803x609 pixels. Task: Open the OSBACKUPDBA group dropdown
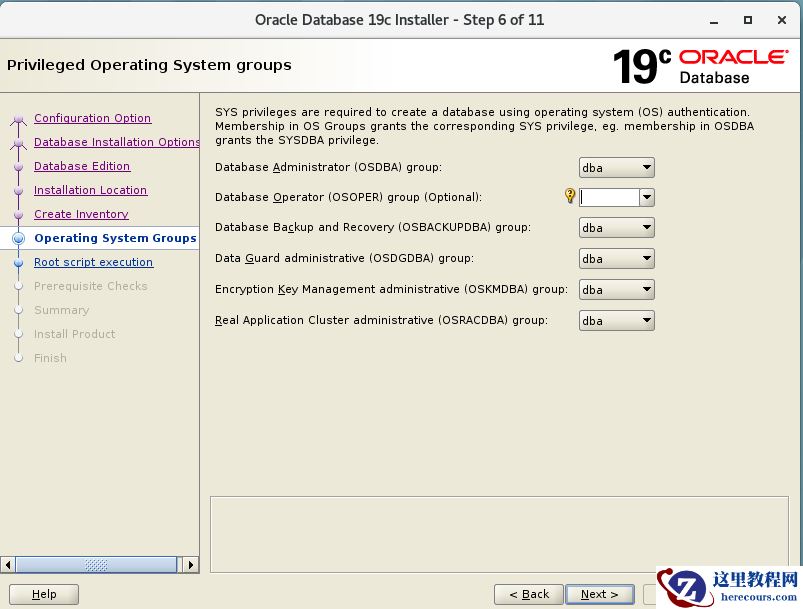(617, 227)
